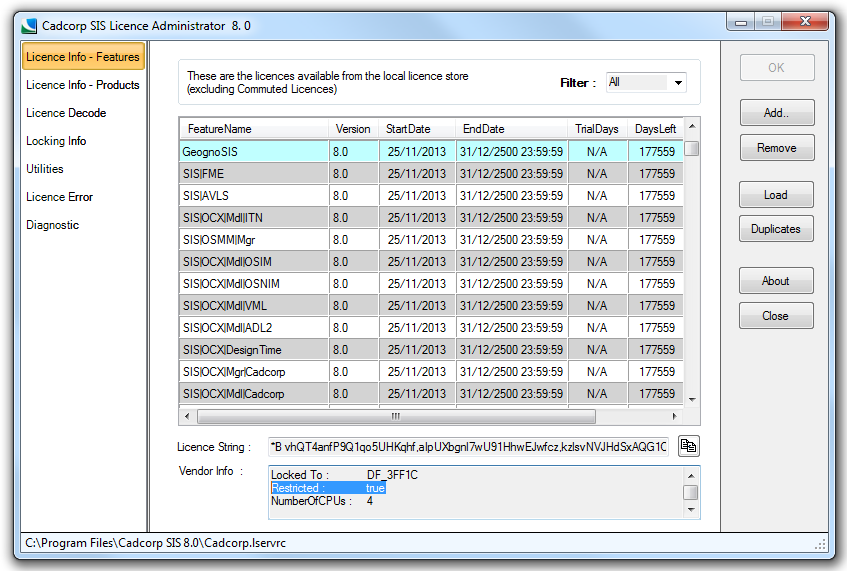This screenshot has height=571, width=847.
Task: Click the Load button
Action: point(776,195)
